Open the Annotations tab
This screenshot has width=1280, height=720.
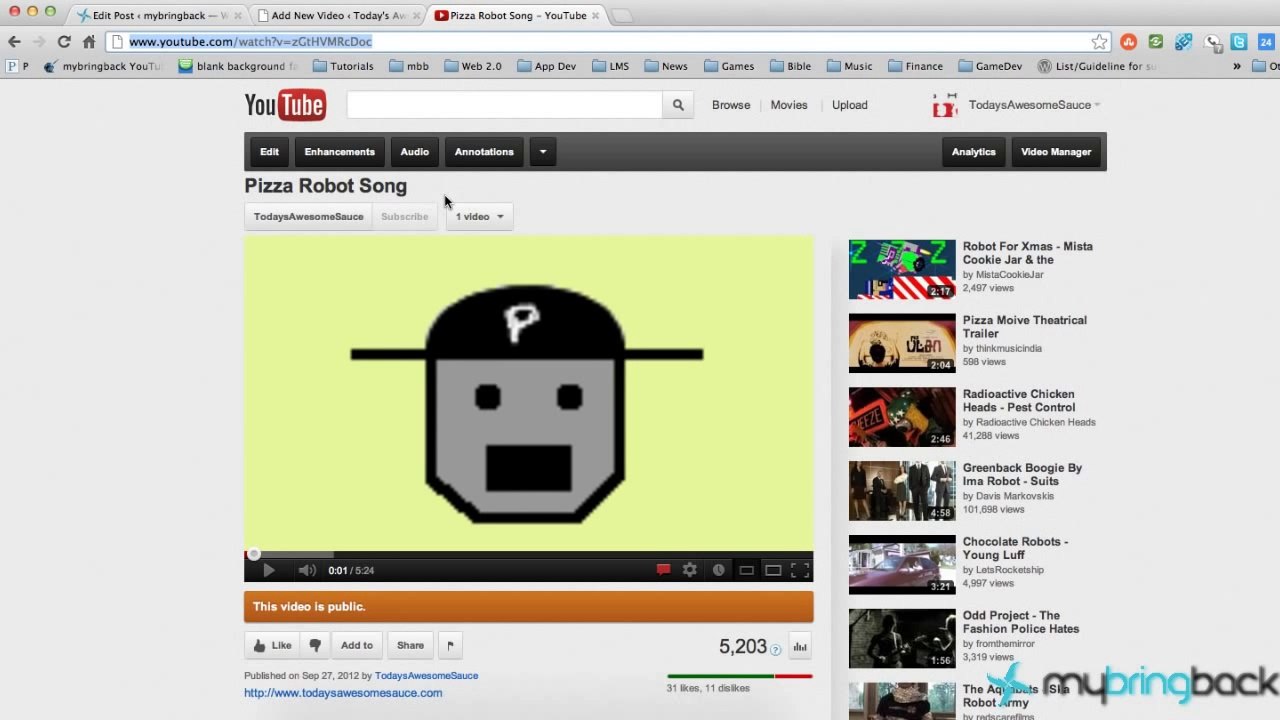pos(484,152)
